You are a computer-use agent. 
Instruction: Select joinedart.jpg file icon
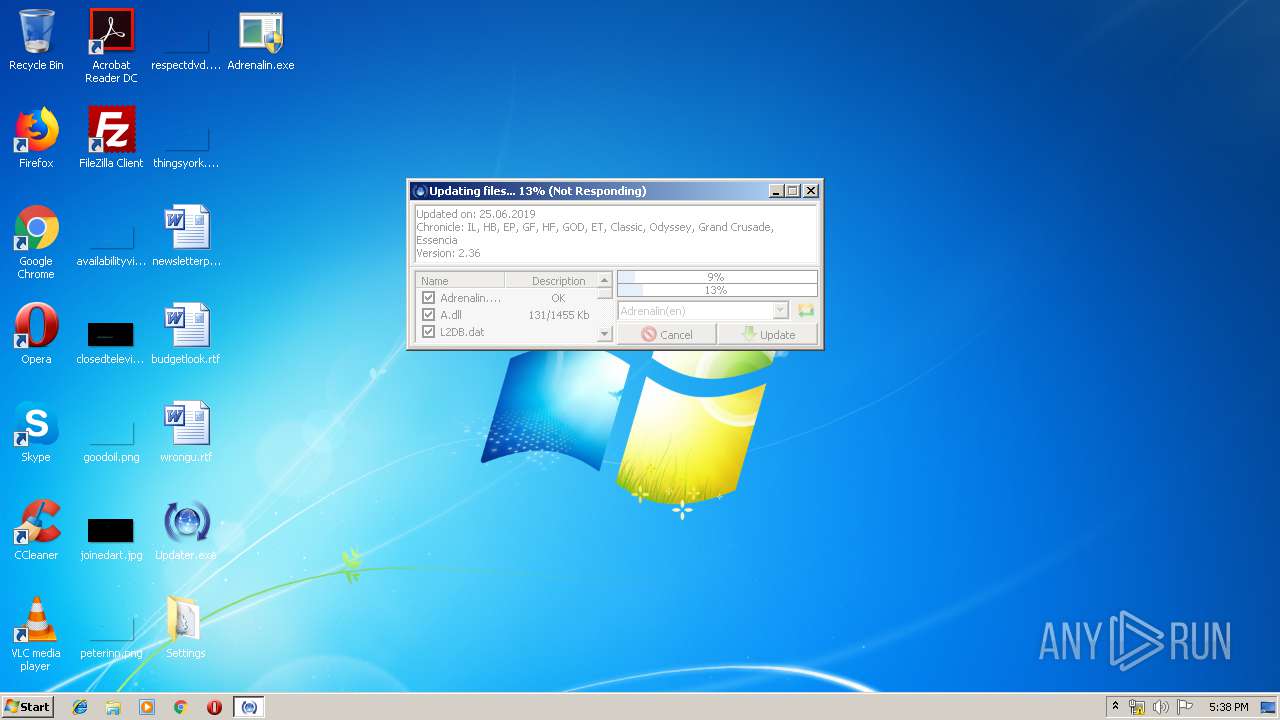click(x=111, y=538)
